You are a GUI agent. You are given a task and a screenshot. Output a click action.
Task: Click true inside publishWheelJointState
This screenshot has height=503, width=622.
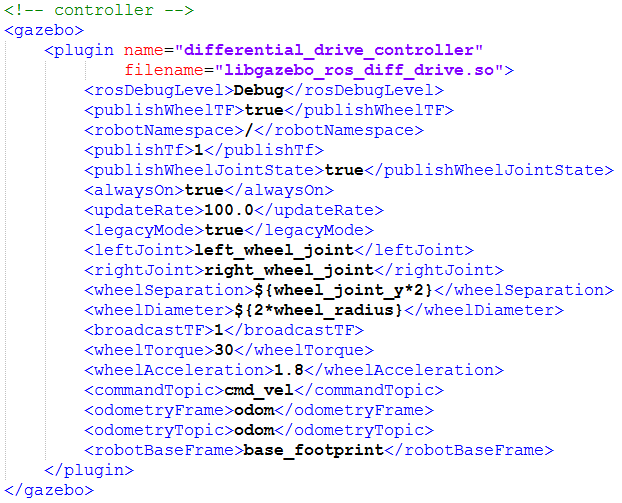(344, 170)
